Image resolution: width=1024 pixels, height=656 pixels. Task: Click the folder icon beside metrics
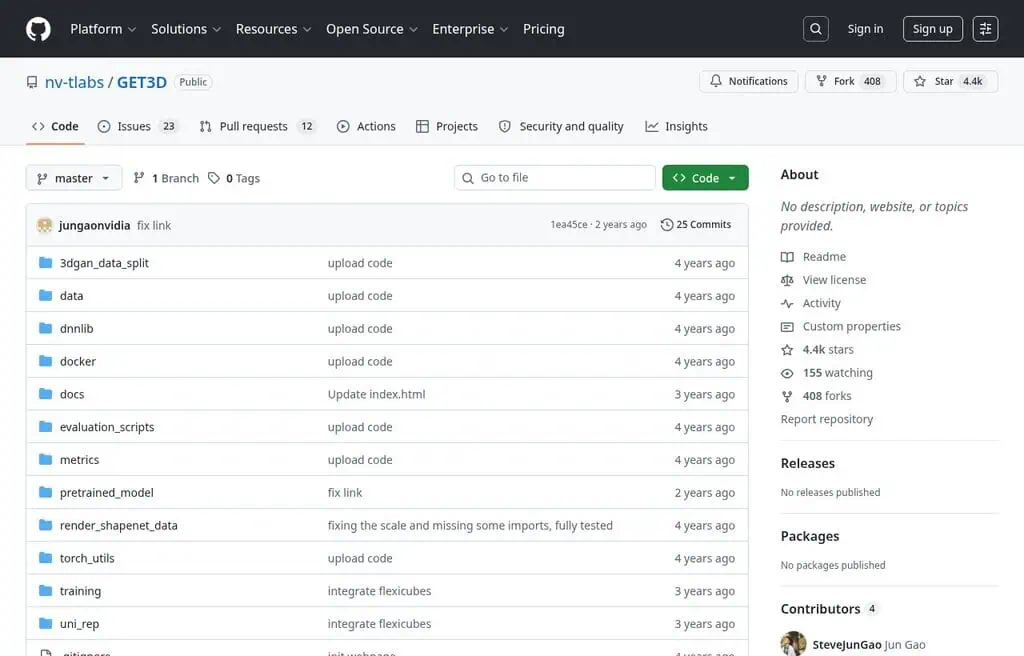click(45, 459)
